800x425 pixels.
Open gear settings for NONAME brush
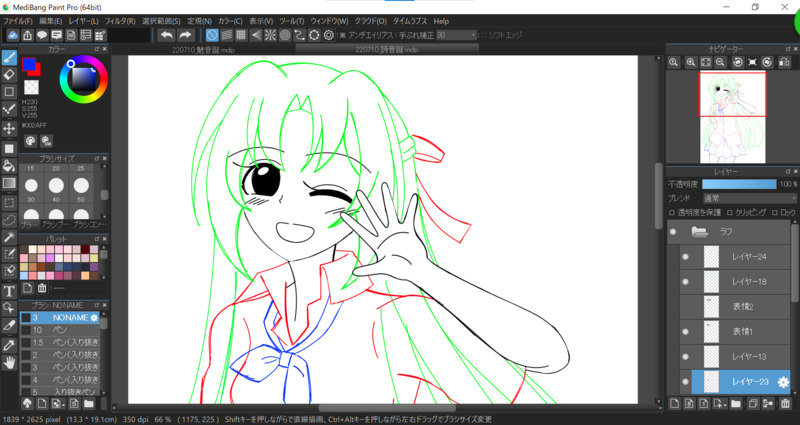(94, 317)
